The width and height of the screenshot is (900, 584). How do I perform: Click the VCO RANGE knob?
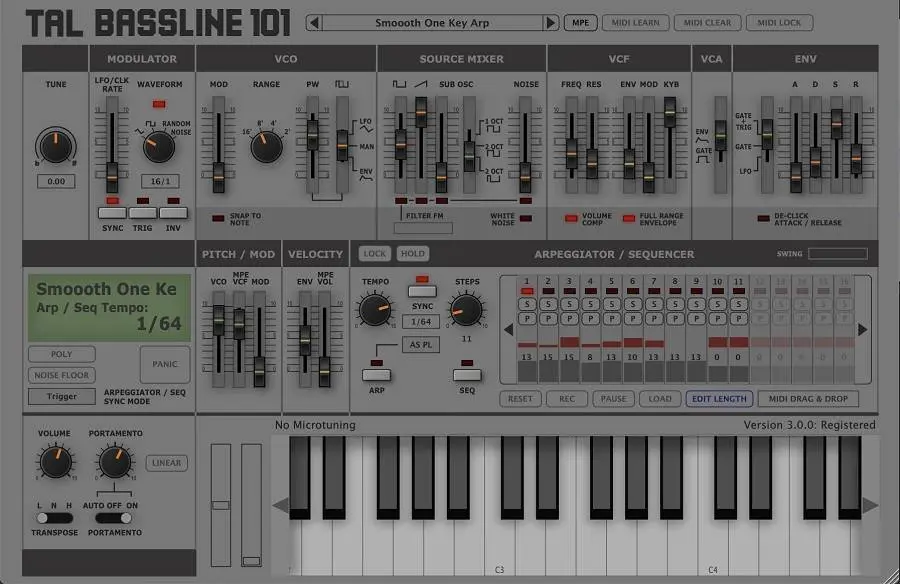pos(266,146)
